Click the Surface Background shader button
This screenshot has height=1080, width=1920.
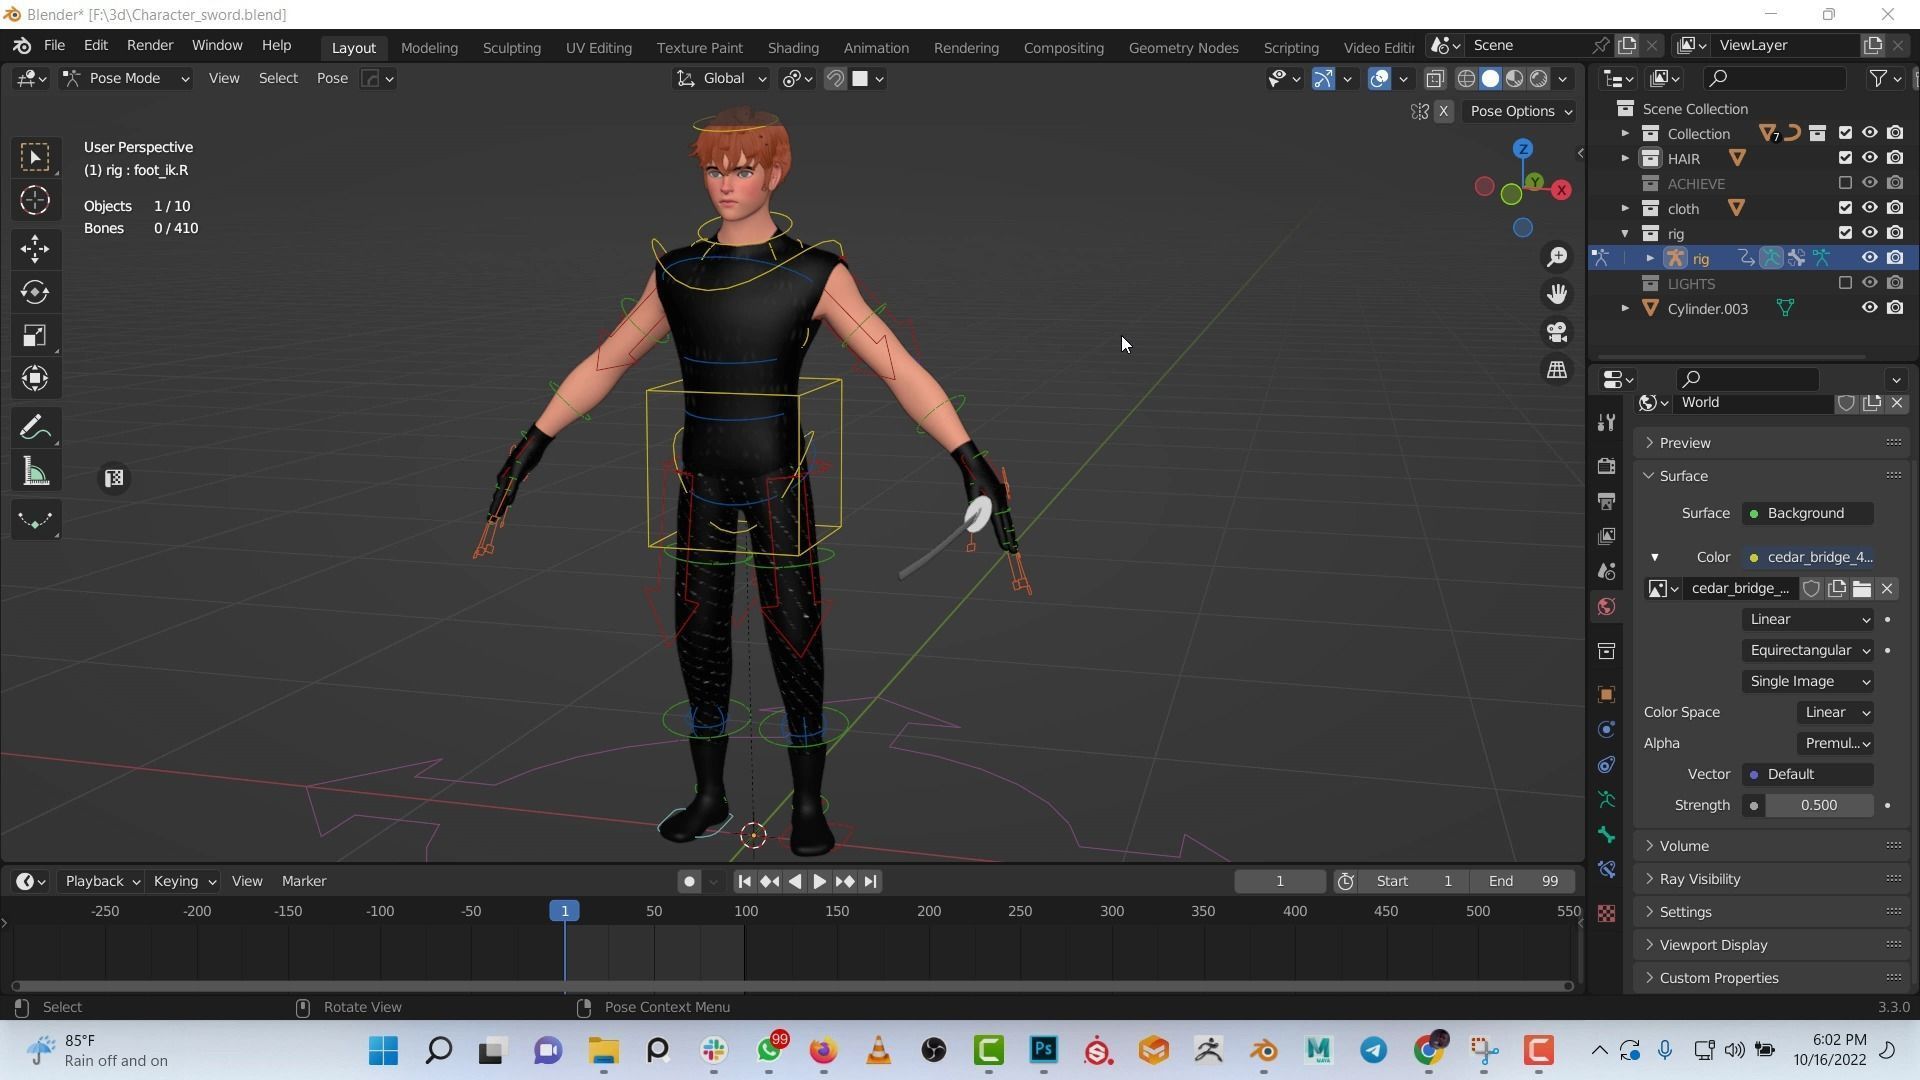click(1808, 514)
